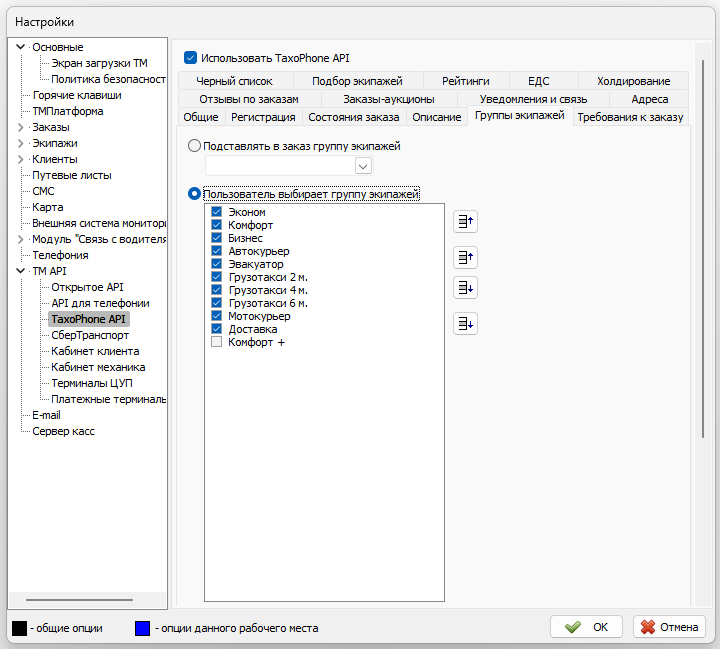Screen dimensions: 720x649
Task: Select 'Подставлять в заказ группу экипажей' radio button
Action: tap(194, 146)
